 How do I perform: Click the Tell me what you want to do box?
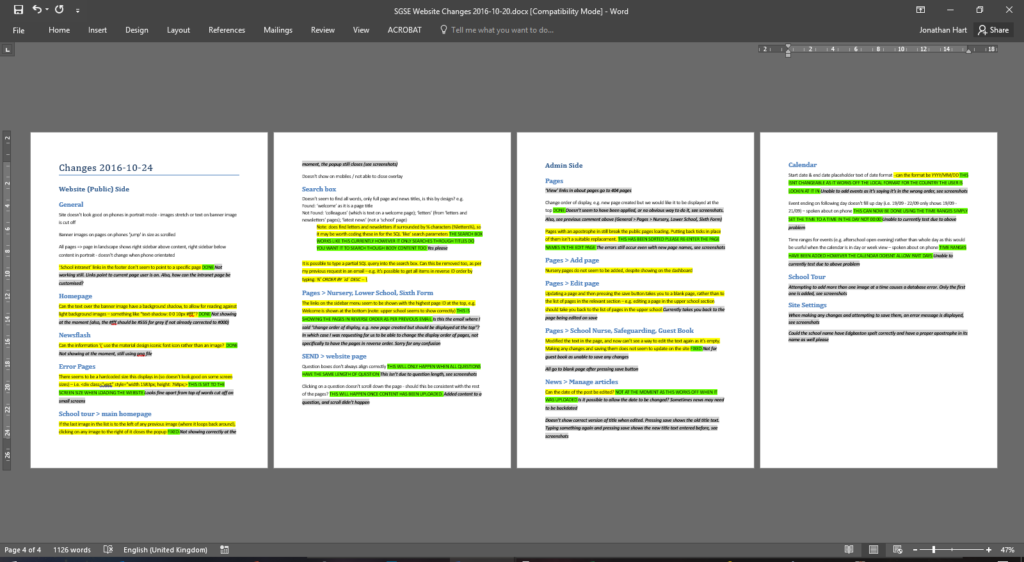click(x=502, y=30)
